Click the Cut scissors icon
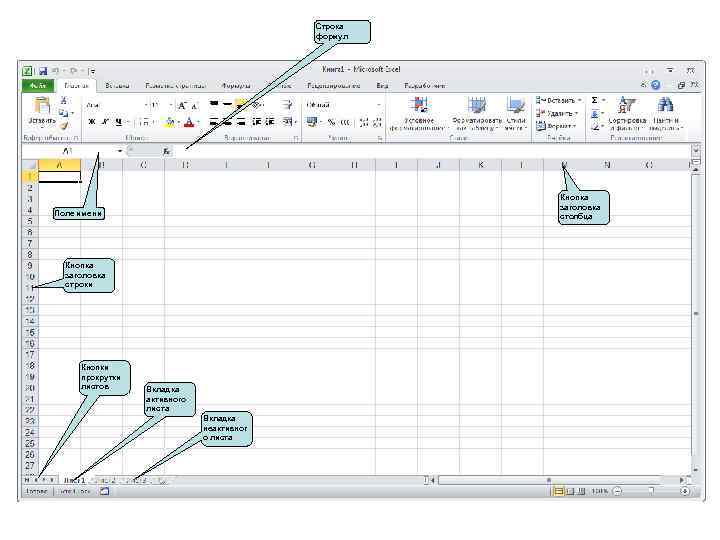Screen dimensions: 720x540 pos(64,101)
